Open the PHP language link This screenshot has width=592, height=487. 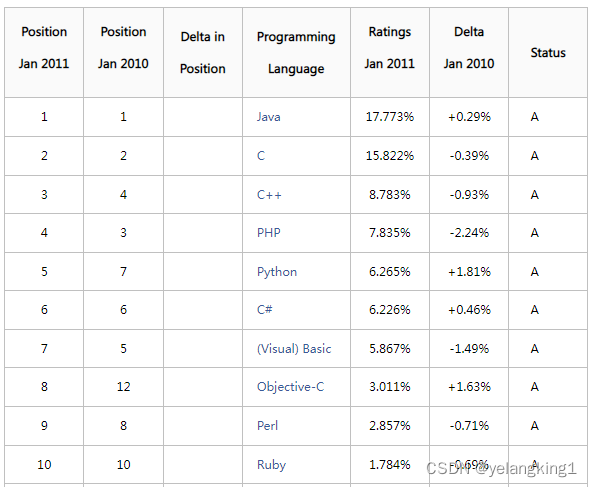pyautogui.click(x=268, y=233)
